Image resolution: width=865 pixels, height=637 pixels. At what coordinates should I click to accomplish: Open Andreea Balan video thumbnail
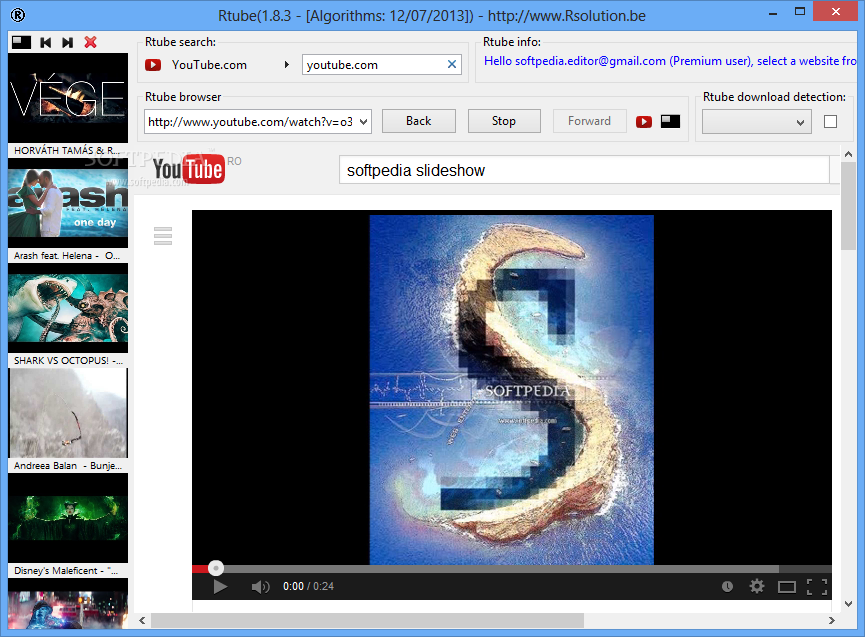68,413
